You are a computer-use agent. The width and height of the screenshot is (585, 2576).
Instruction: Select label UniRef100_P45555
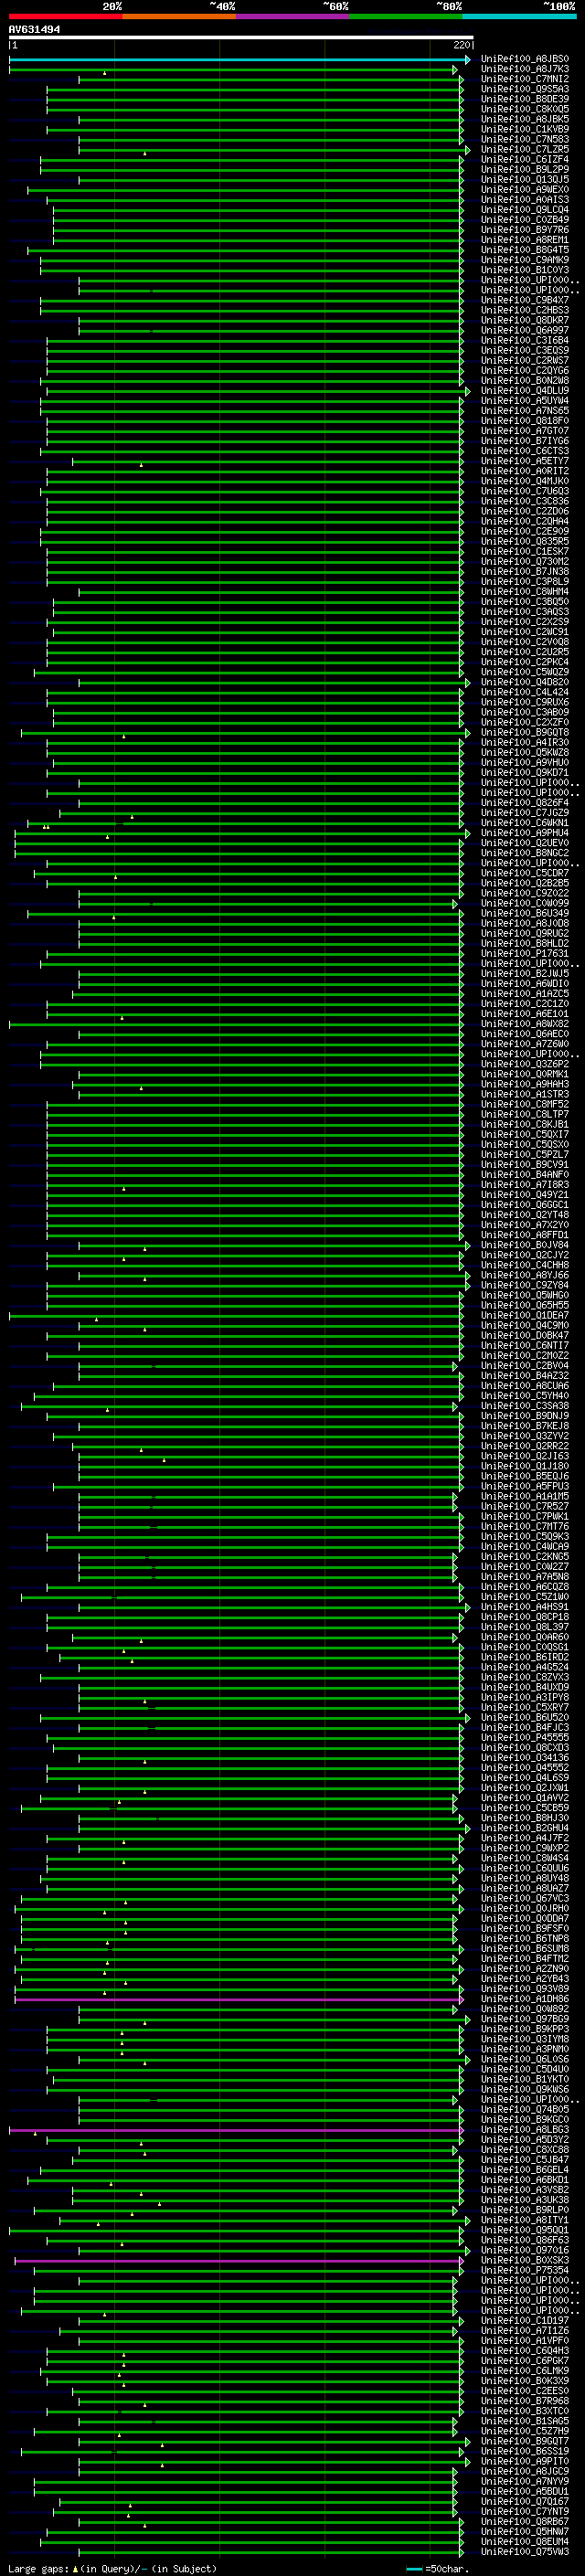tap(525, 1737)
